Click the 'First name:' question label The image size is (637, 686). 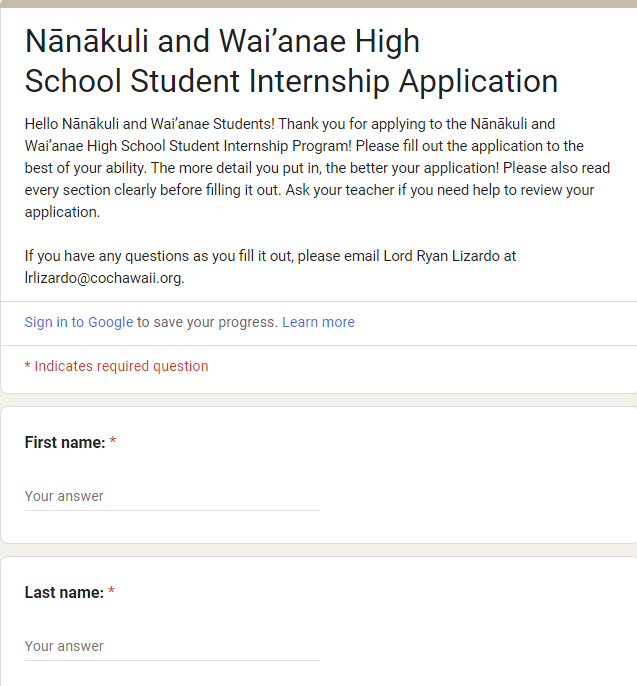pos(65,442)
